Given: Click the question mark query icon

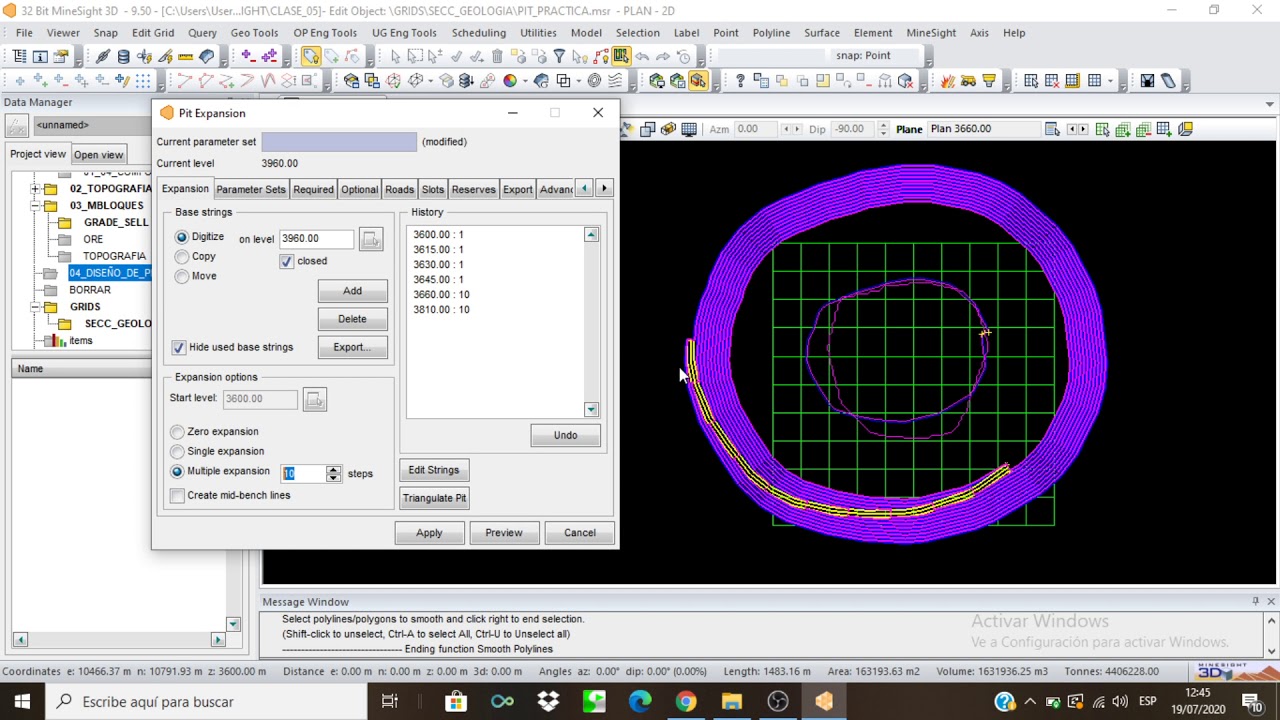Looking at the screenshot, I should (x=740, y=80).
